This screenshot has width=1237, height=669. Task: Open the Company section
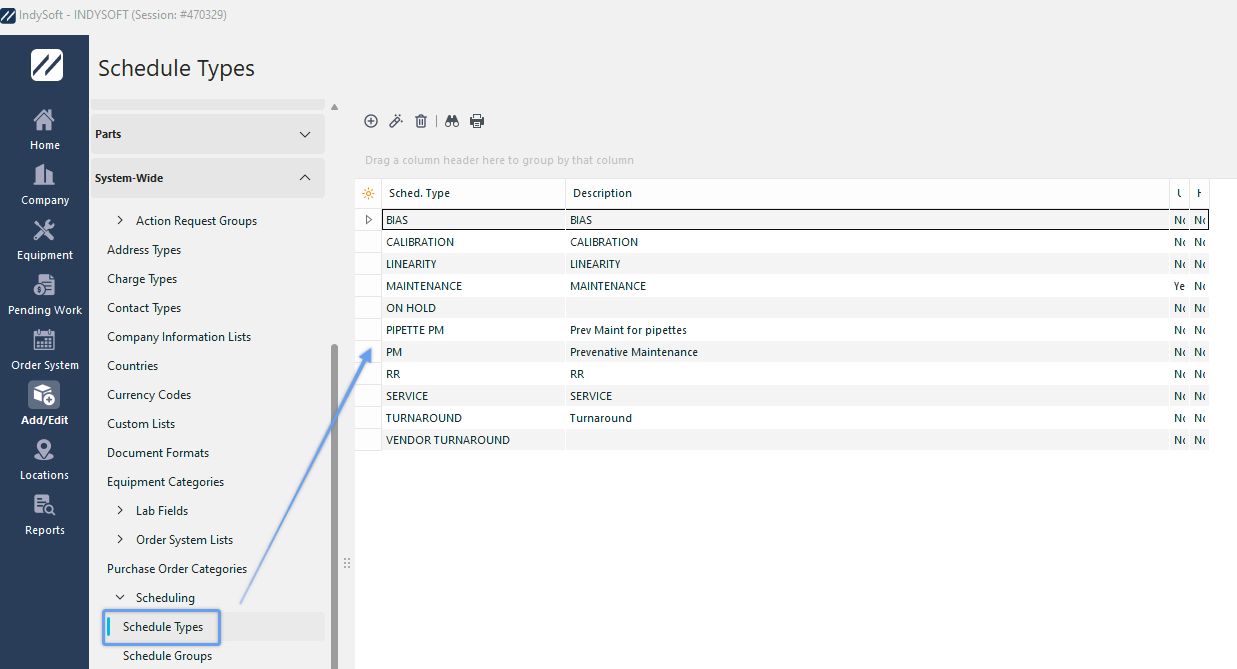[x=44, y=185]
